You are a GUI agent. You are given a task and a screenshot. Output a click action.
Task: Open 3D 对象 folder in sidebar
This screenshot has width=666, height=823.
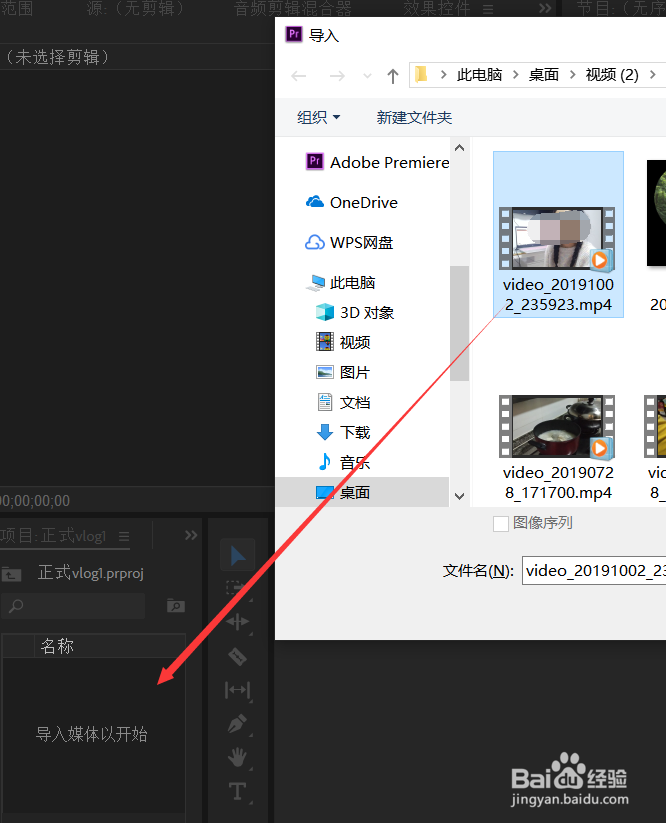click(355, 312)
